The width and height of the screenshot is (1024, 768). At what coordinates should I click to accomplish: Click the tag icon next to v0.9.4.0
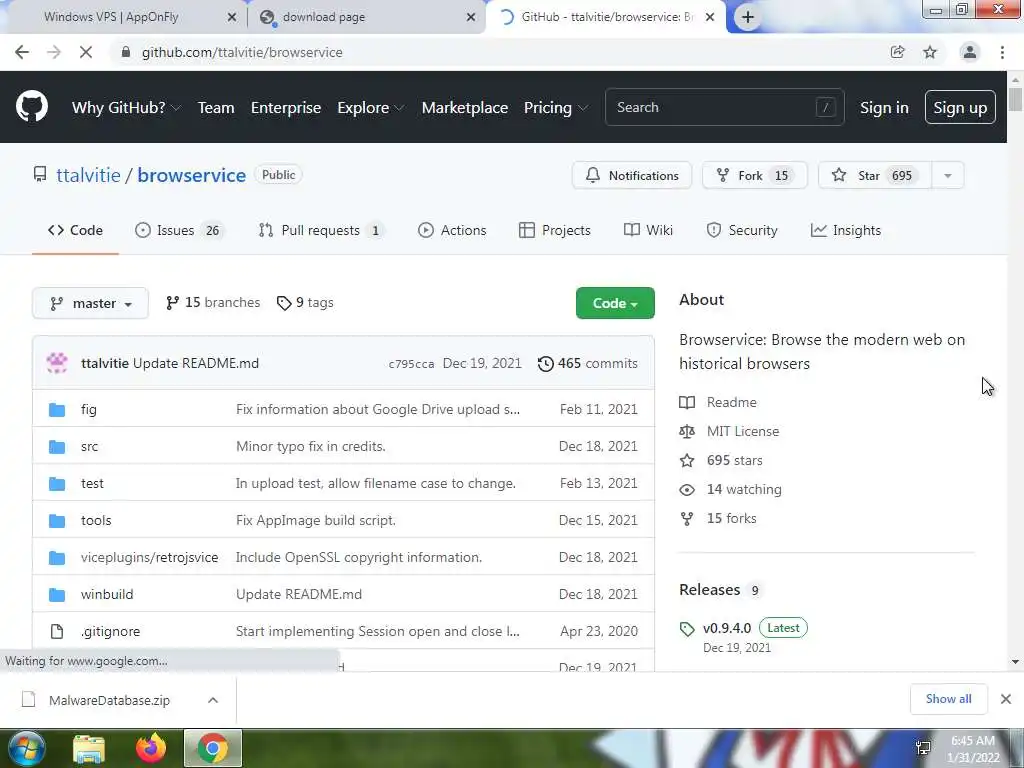click(x=687, y=629)
